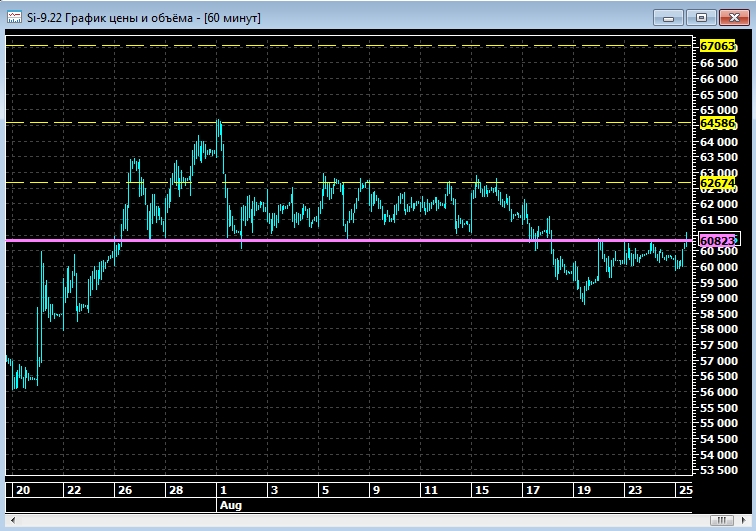756x531 pixels.
Task: Click the chart window icon in title bar
Action: point(14,17)
